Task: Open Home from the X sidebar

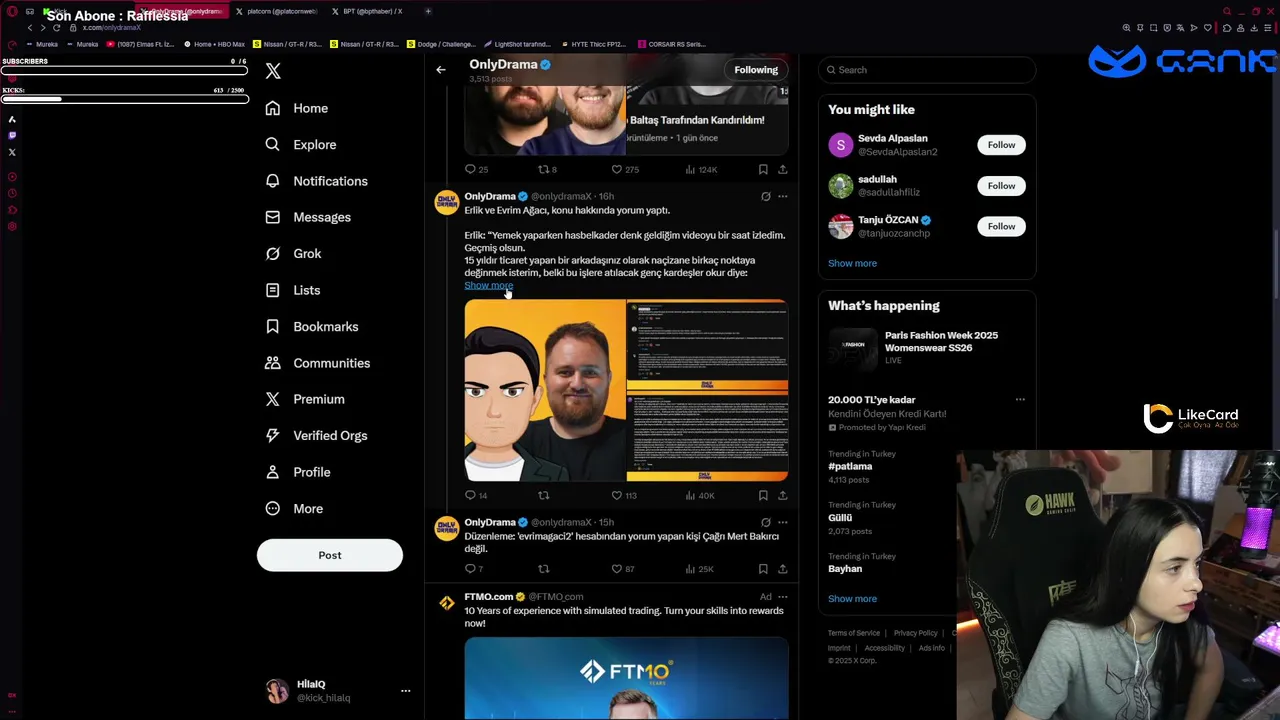Action: (x=297, y=108)
